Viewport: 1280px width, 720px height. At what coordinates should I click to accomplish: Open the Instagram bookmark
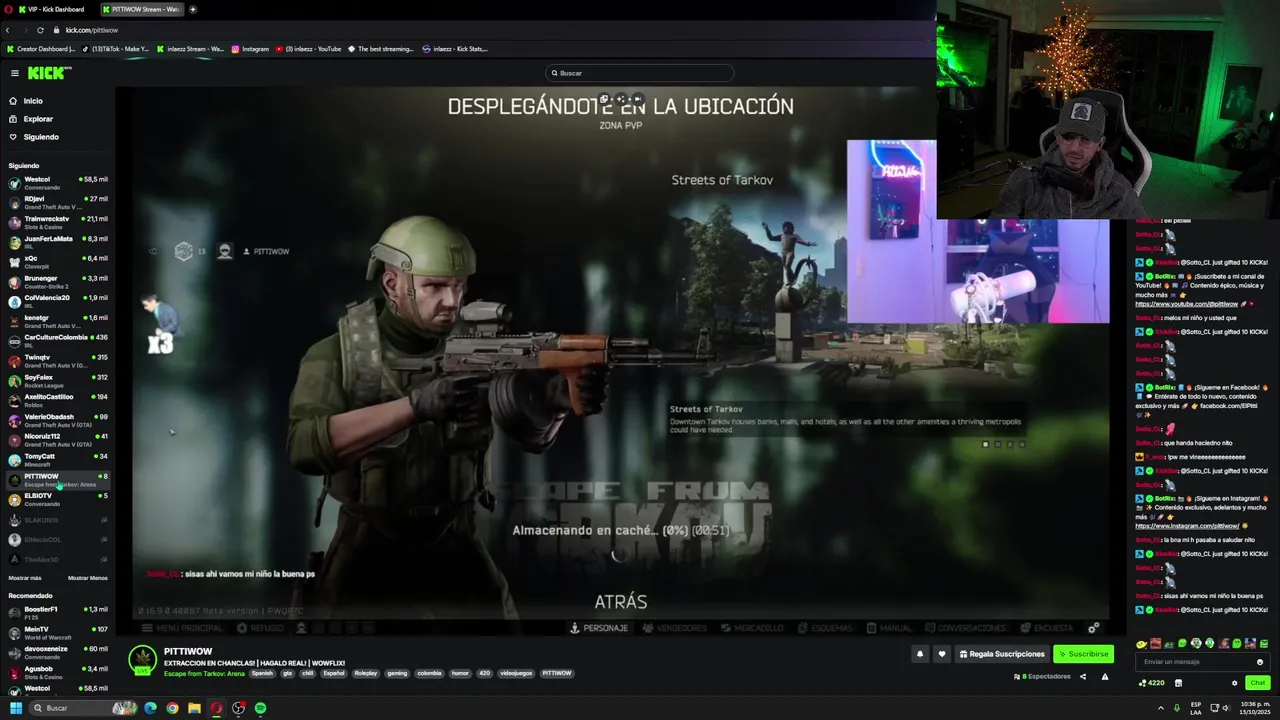(x=250, y=48)
